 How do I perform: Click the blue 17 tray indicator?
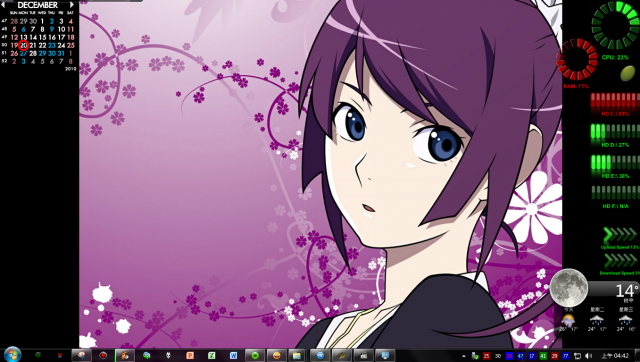(x=532, y=356)
